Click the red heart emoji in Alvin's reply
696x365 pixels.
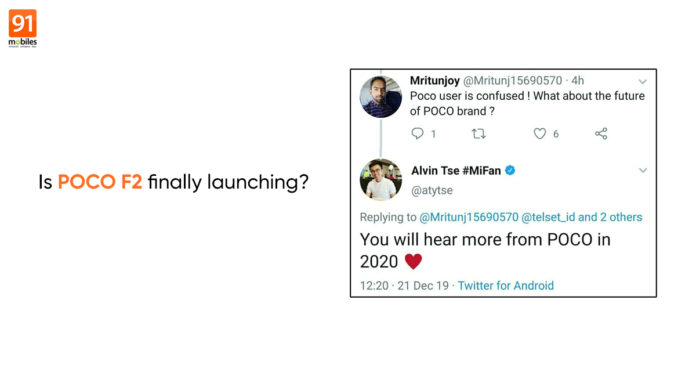point(413,262)
